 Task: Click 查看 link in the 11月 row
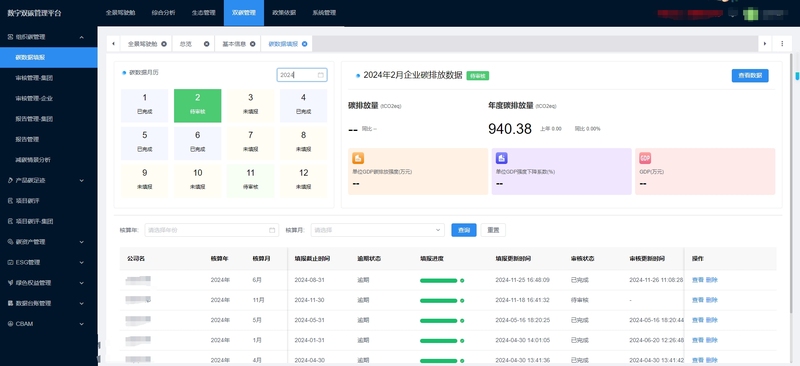[697, 300]
